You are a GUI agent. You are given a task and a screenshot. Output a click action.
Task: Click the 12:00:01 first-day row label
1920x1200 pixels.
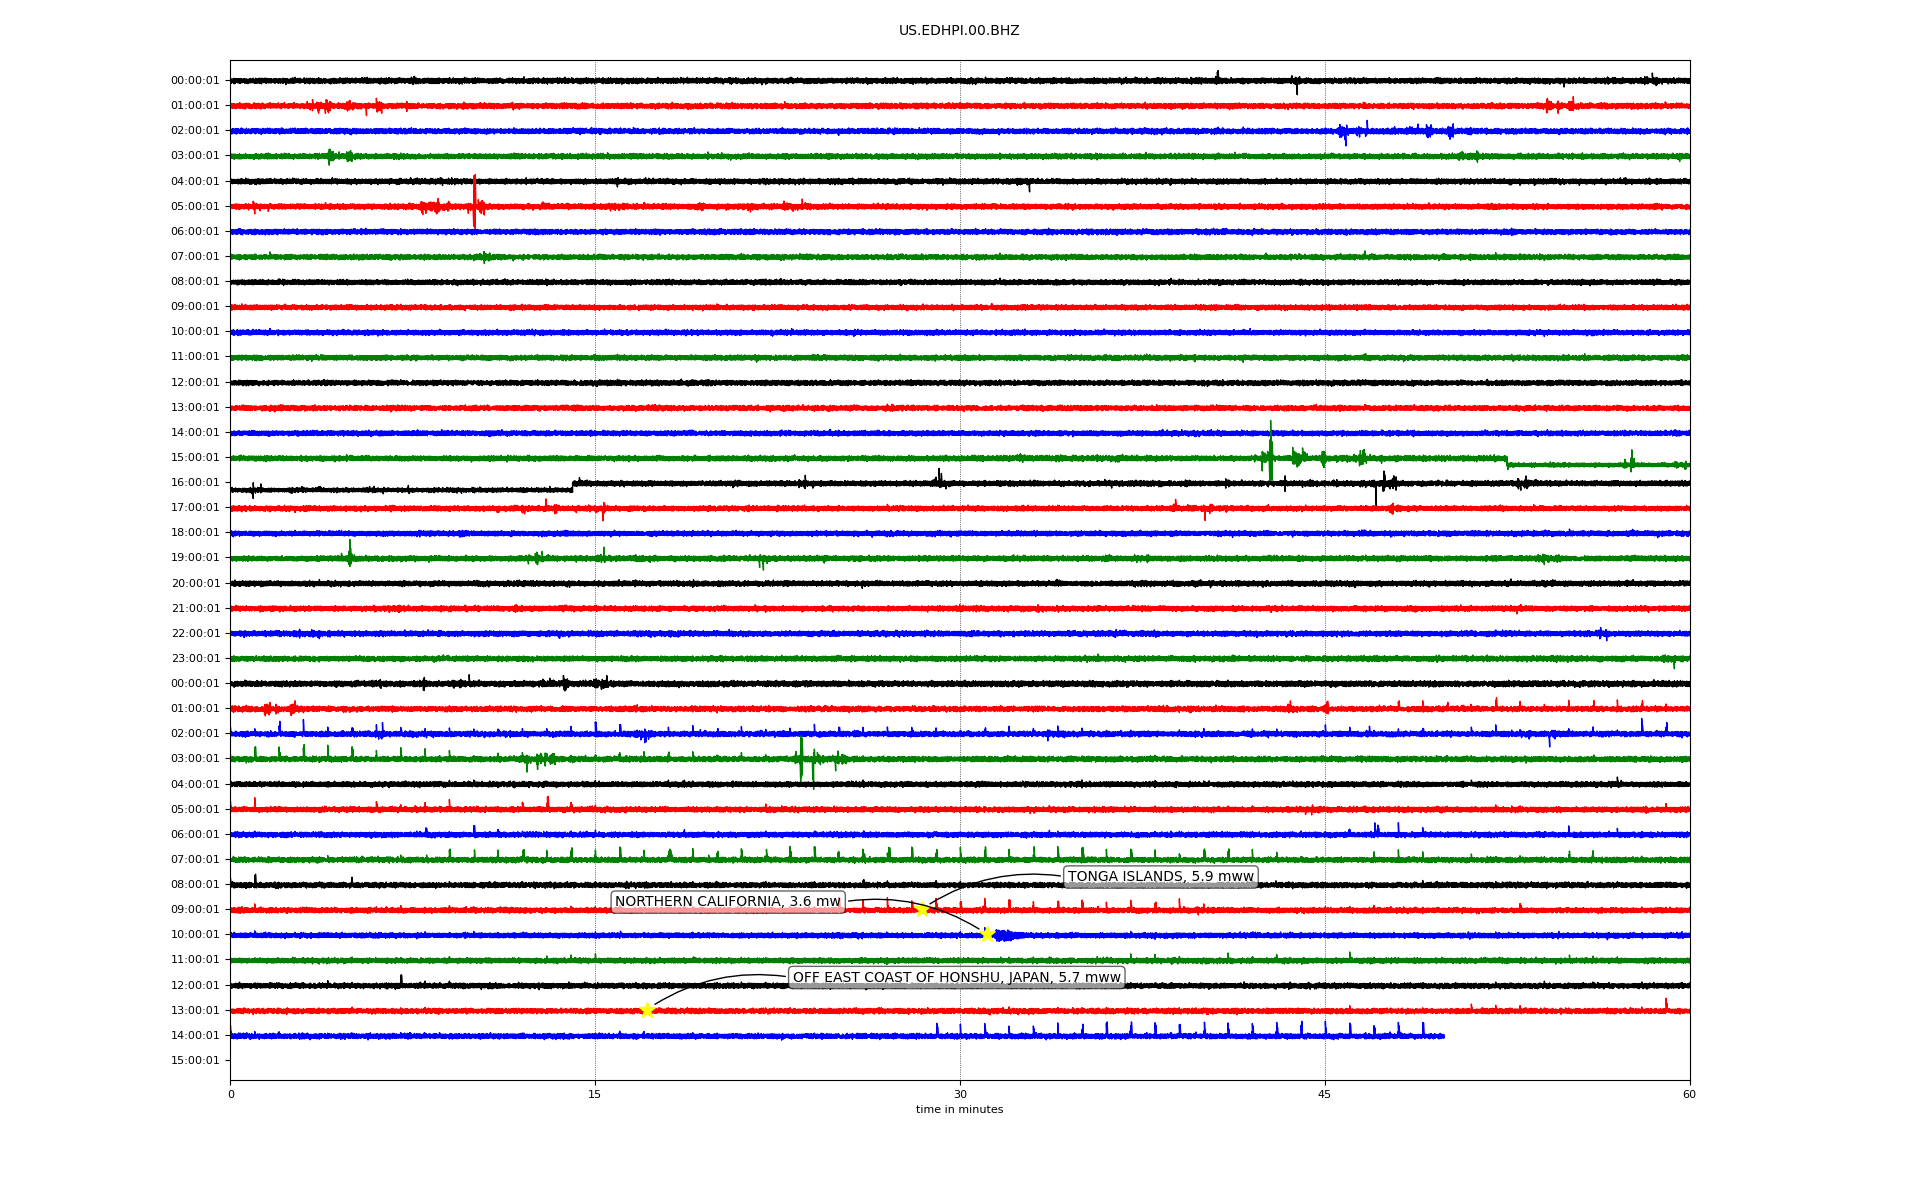[x=195, y=382]
